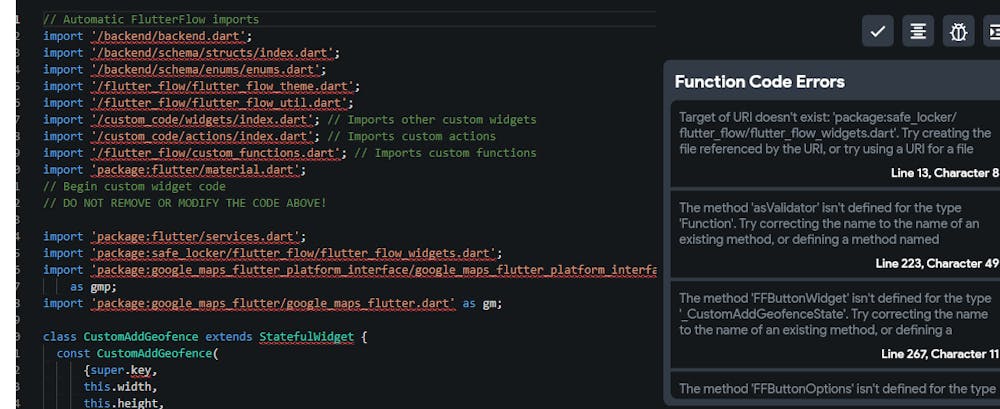
Task: Jump to Line 223, Character 49
Action: coord(938,264)
